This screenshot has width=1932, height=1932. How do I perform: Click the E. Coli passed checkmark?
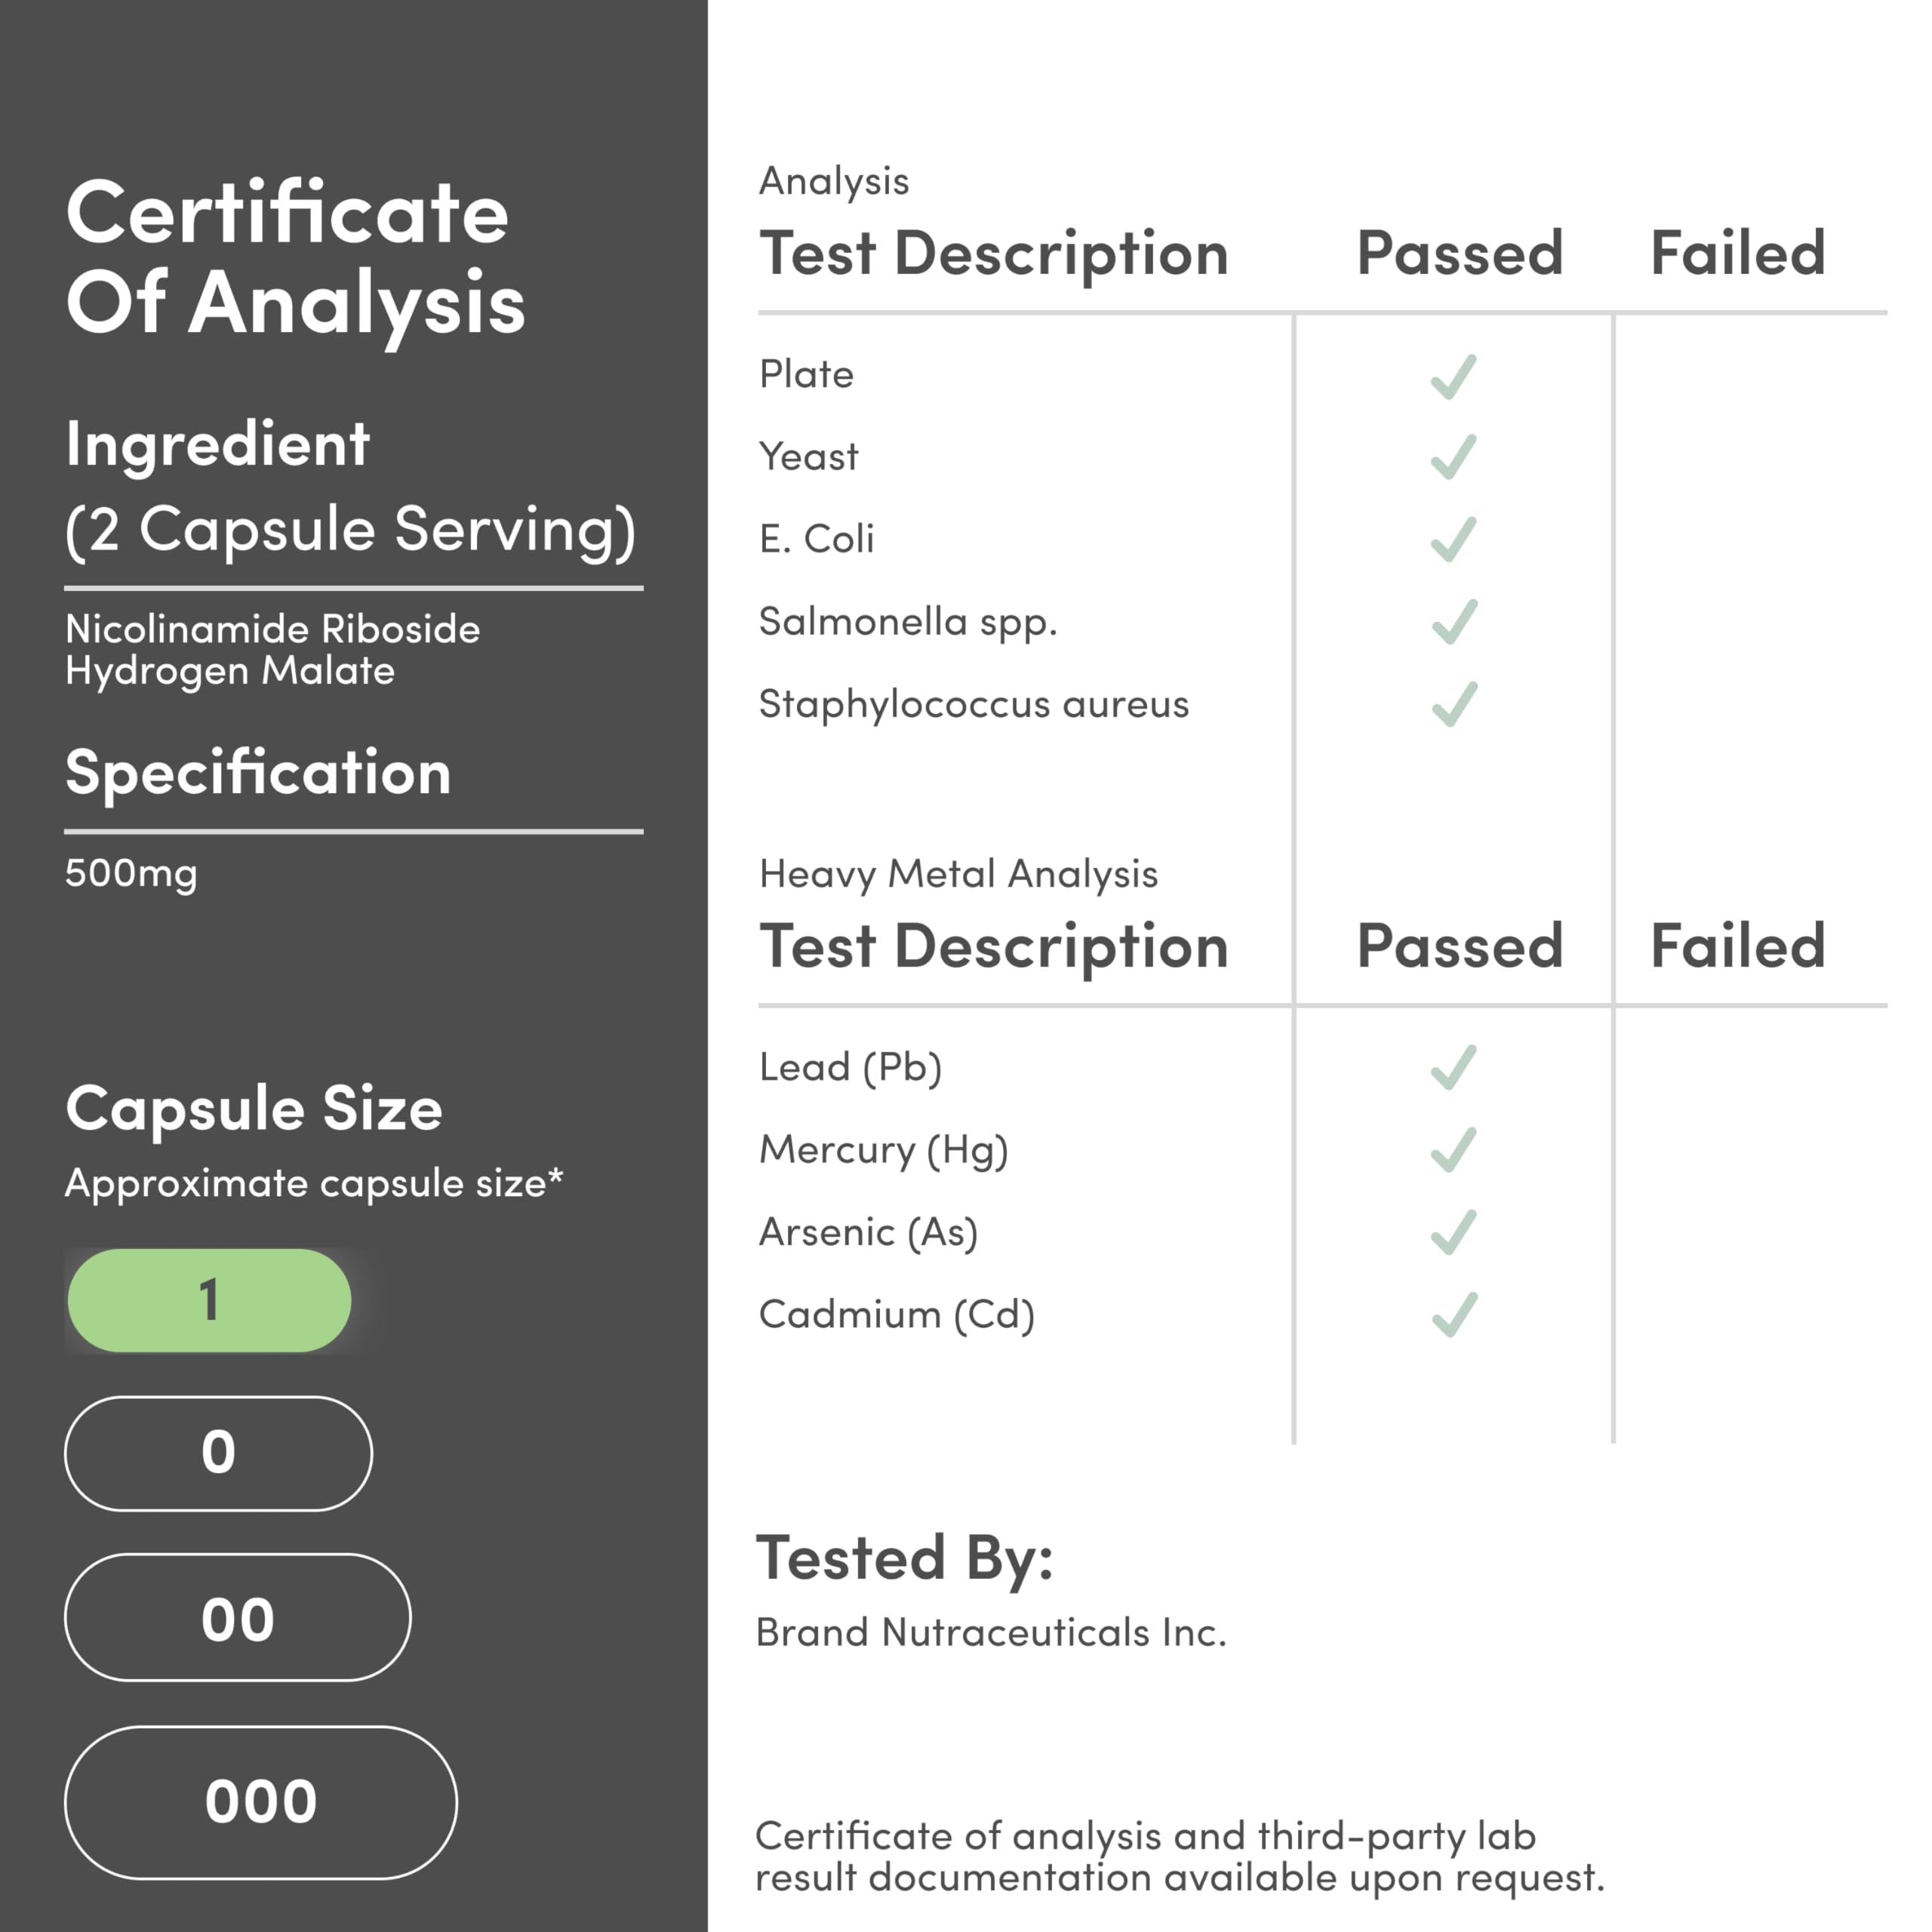coord(1453,539)
